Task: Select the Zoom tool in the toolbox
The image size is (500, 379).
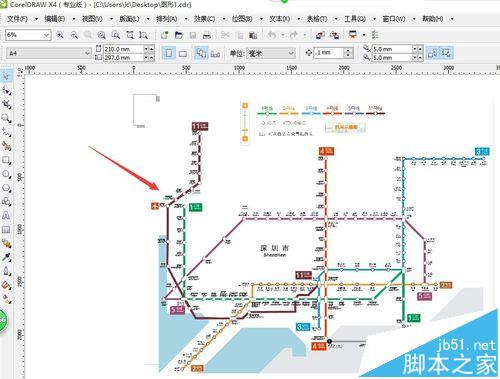Action: point(6,118)
